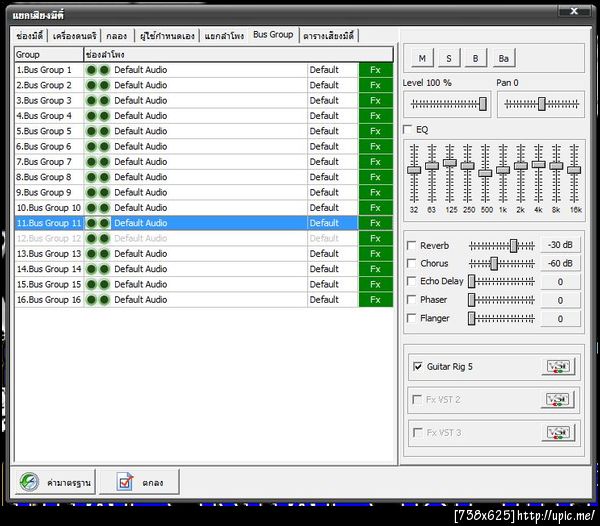Click the green Fx cell of Bus Group 1
The image size is (600, 526).
(375, 70)
